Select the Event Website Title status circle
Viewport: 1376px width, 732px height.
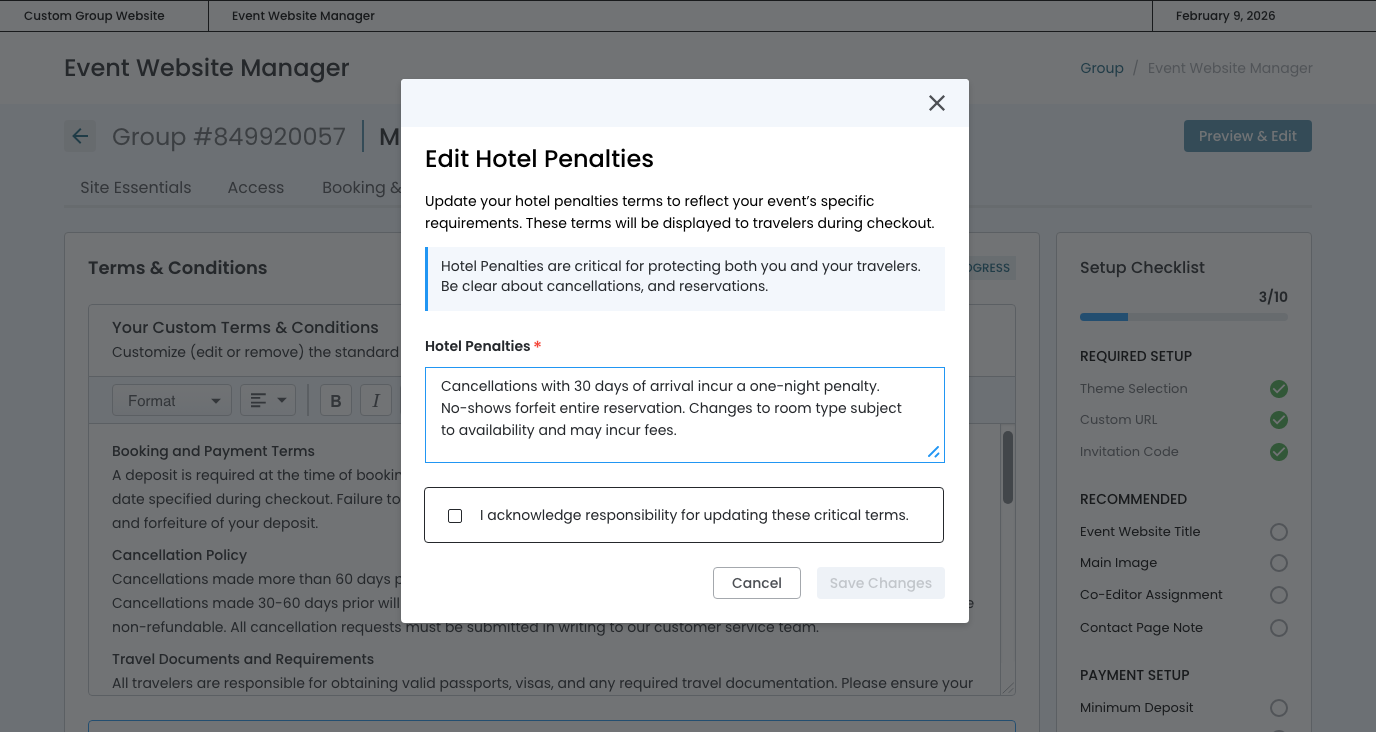(x=1278, y=532)
